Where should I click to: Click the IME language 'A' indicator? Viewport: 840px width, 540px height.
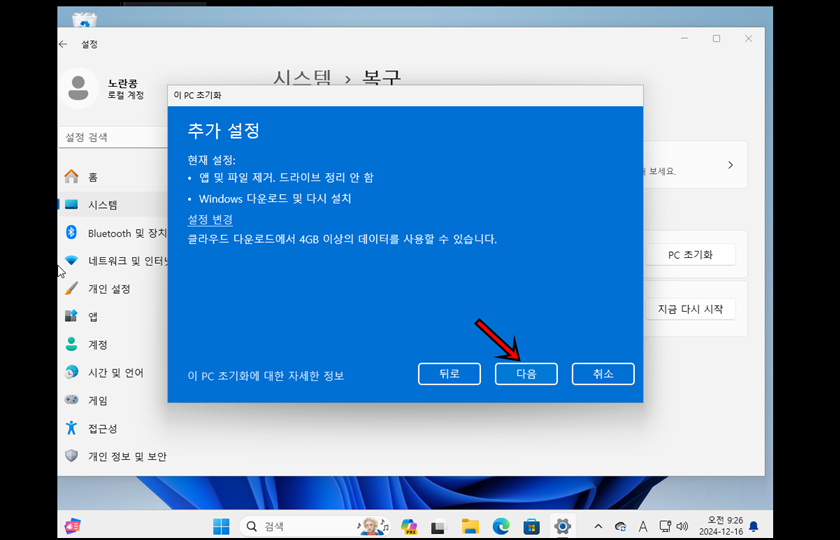point(643,526)
